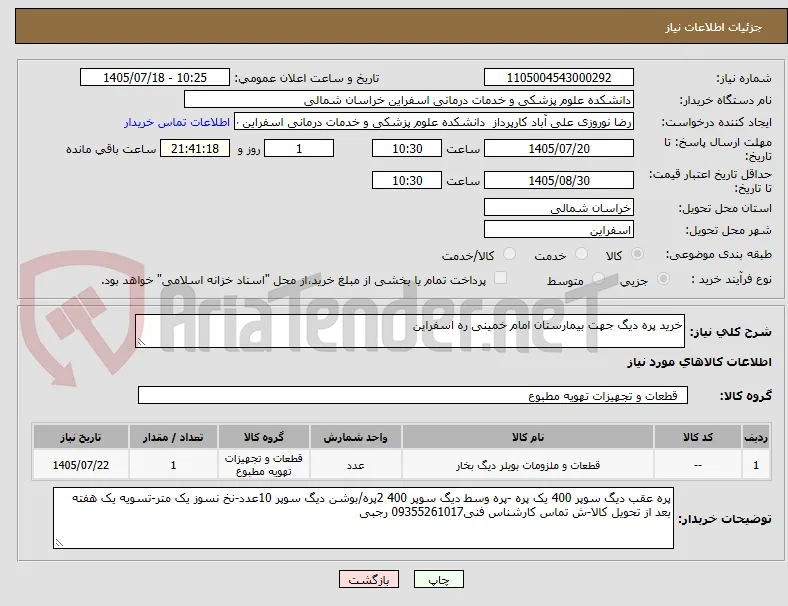Viewport: 788px width, 606px height.
Task: Click the date cell 1405/07/22
Action: coord(81,465)
